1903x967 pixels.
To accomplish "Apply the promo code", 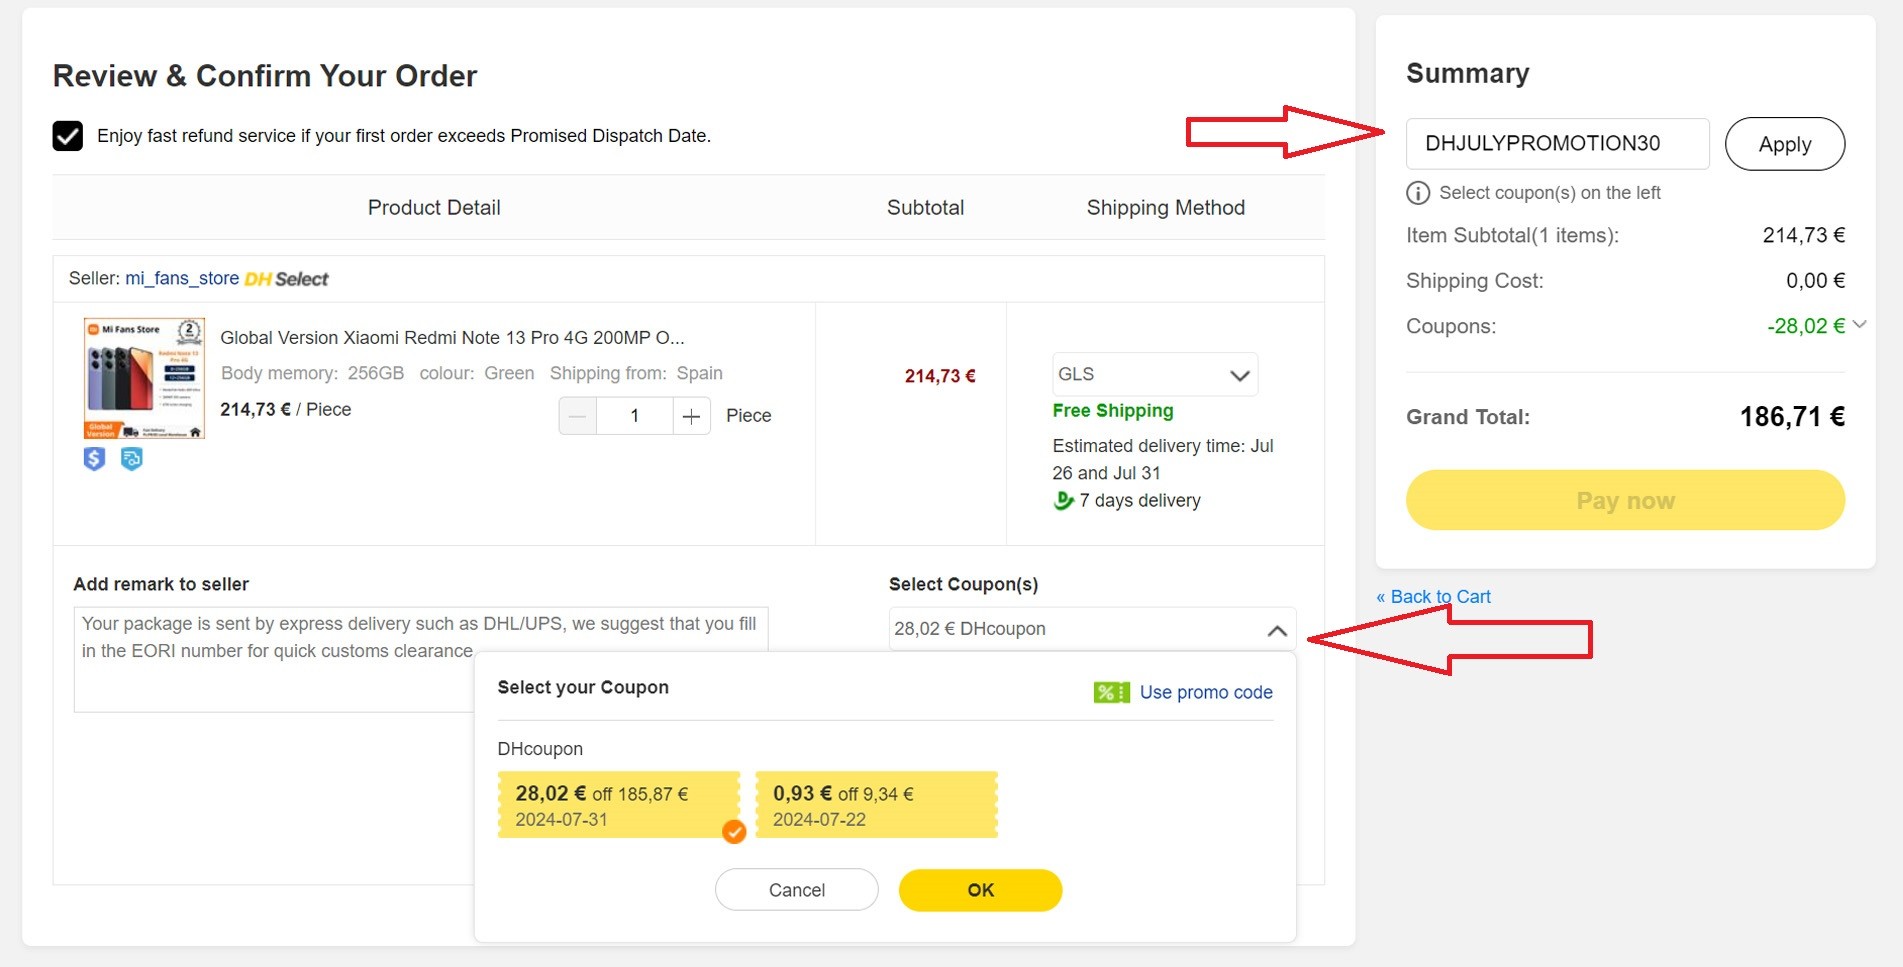I will coord(1784,144).
